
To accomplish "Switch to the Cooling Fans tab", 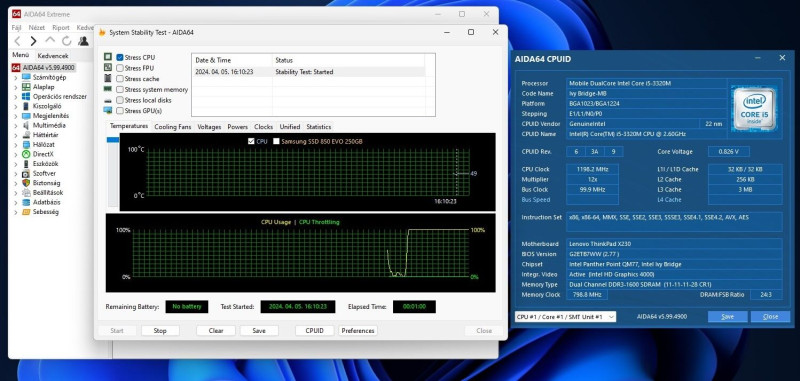I will click(172, 126).
